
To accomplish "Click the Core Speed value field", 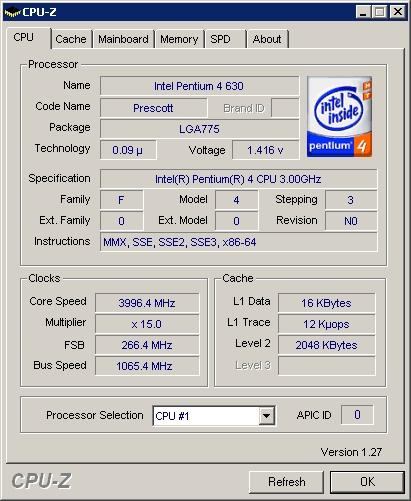I will 147,303.
